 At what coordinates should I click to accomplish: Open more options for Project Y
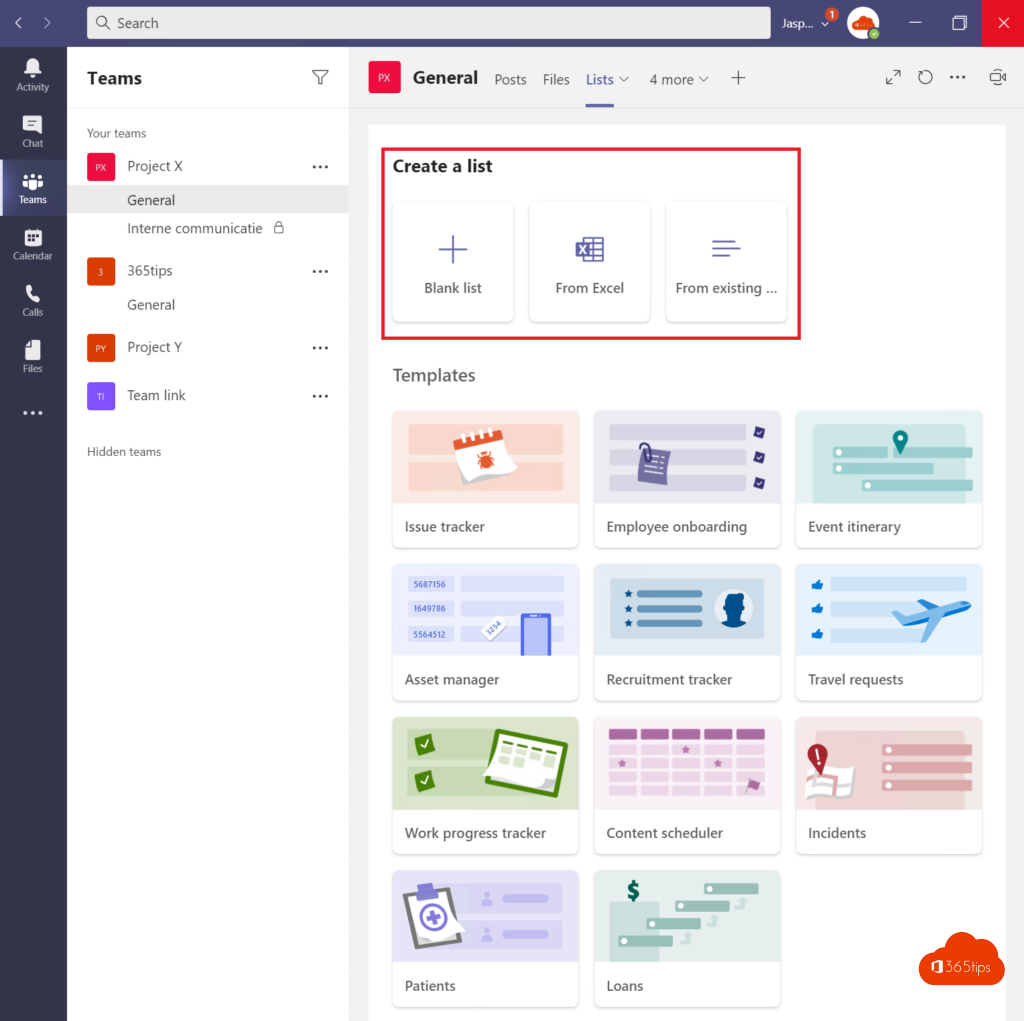tap(320, 348)
